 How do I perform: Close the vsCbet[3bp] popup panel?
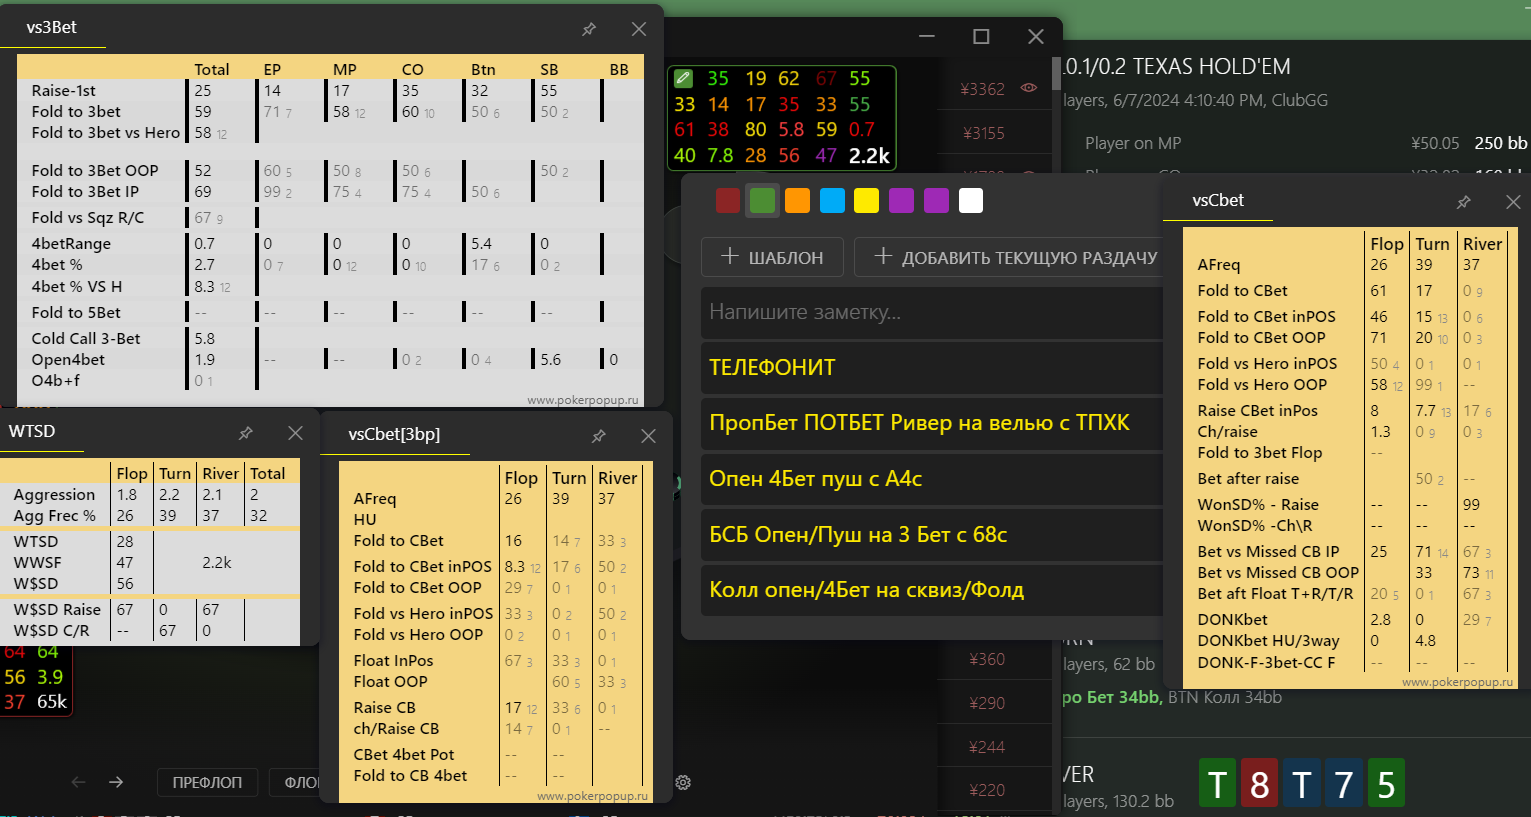[x=648, y=436]
